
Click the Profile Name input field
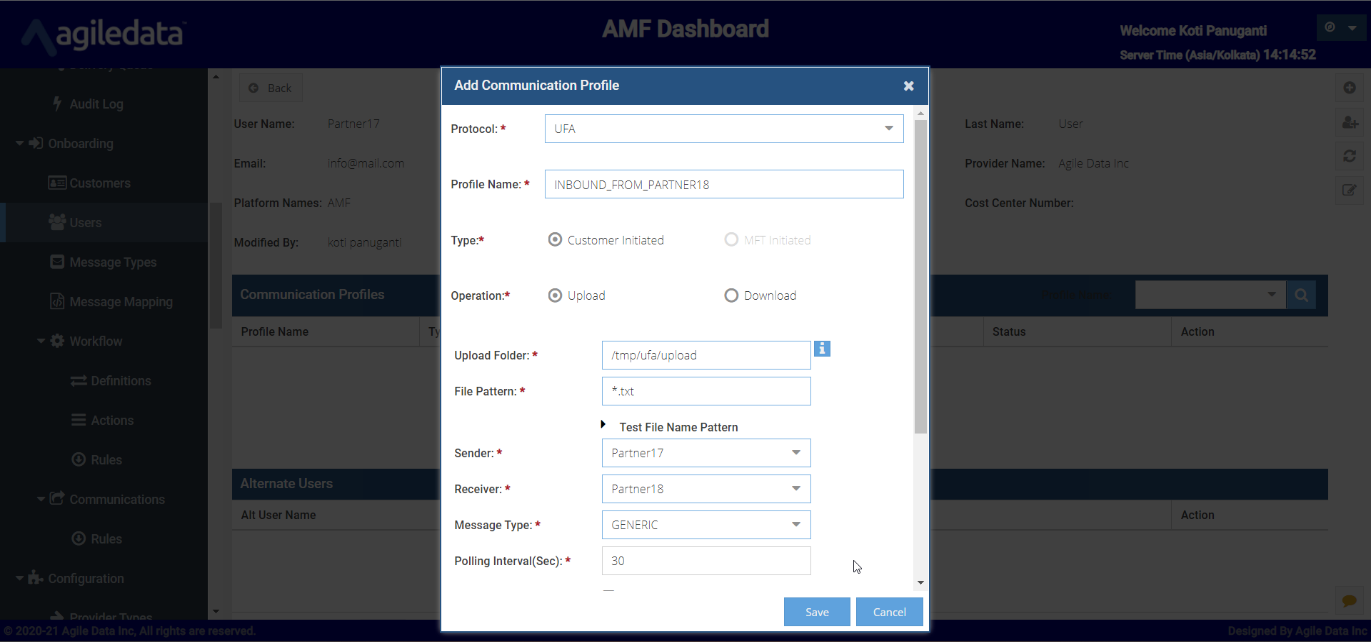pyautogui.click(x=724, y=184)
